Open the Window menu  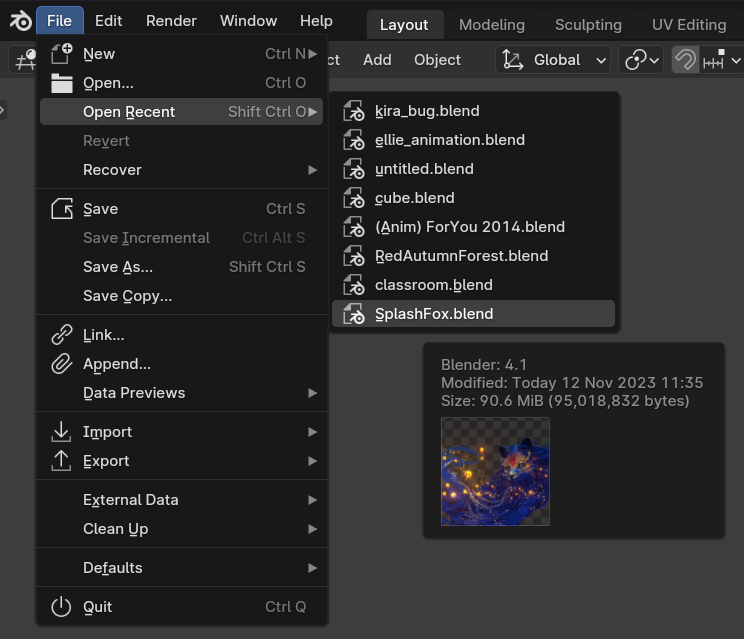tap(248, 21)
